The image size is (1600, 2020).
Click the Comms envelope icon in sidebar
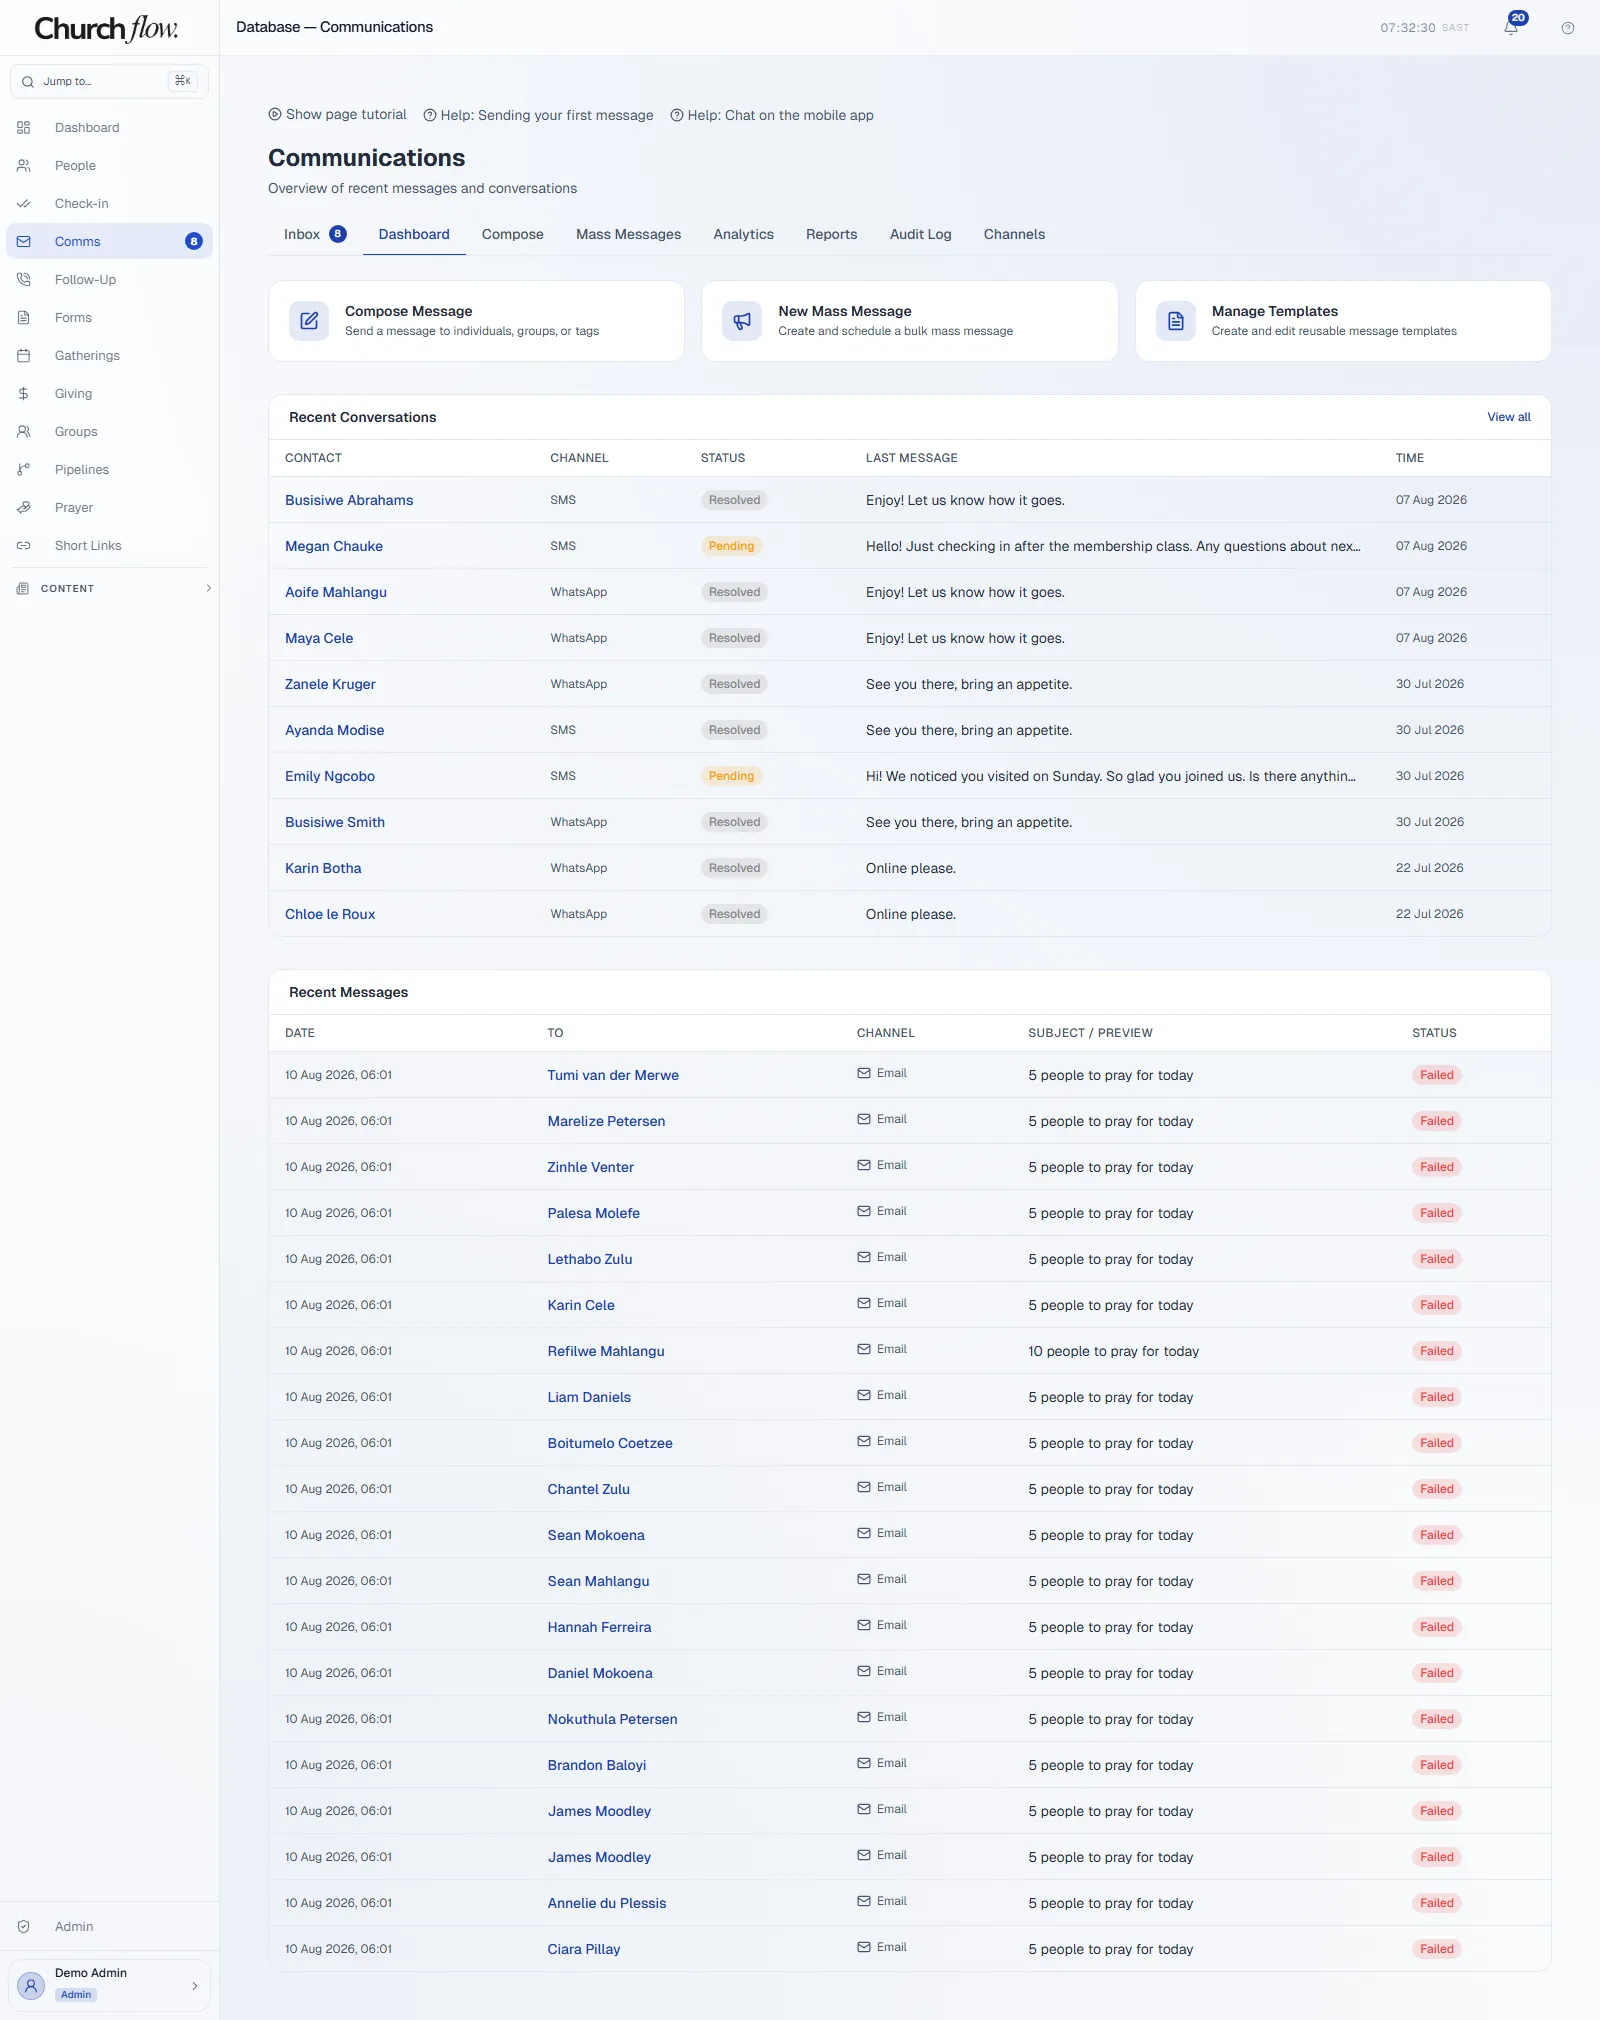click(24, 242)
